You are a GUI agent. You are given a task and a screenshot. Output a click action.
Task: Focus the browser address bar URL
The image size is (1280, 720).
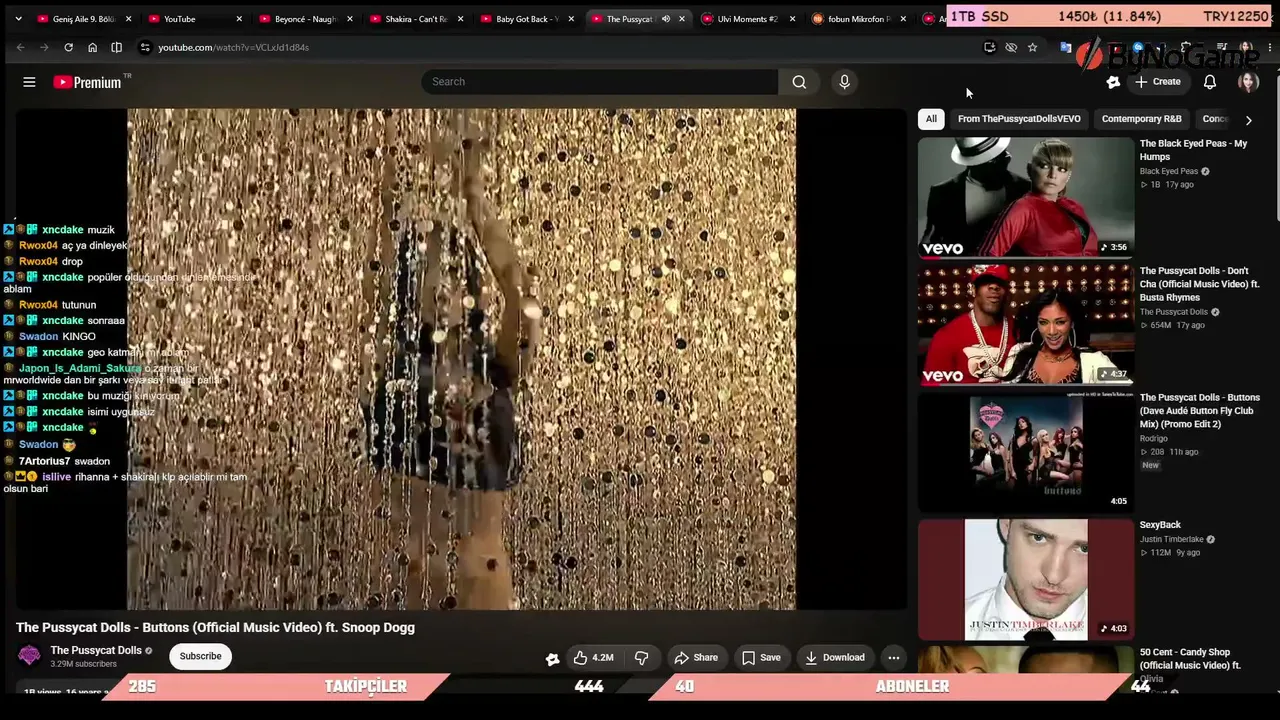(x=233, y=47)
